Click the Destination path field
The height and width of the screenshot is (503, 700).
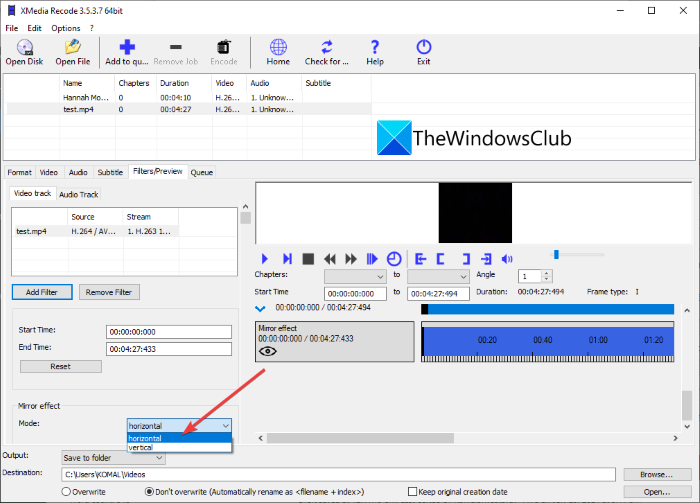pos(338,474)
